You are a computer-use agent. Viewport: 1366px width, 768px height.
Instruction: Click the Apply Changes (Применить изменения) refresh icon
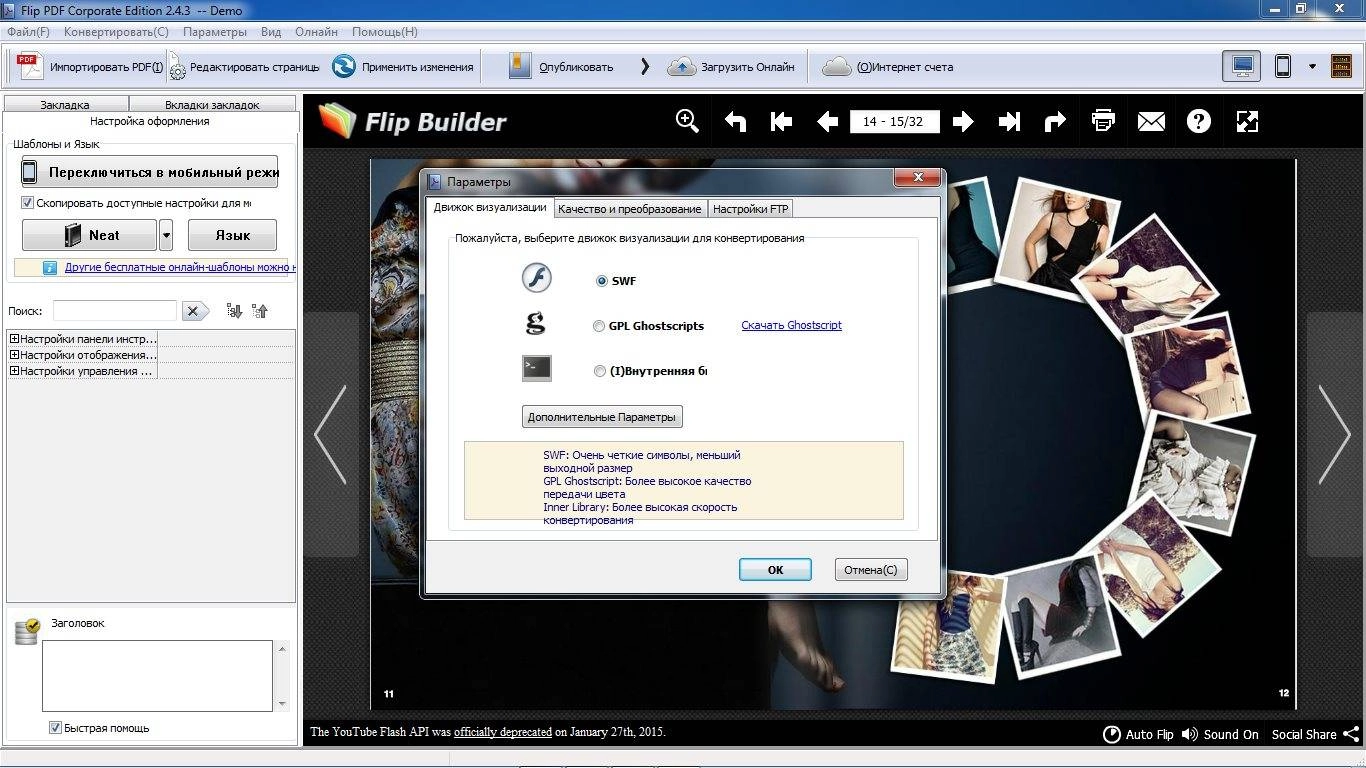coord(344,67)
